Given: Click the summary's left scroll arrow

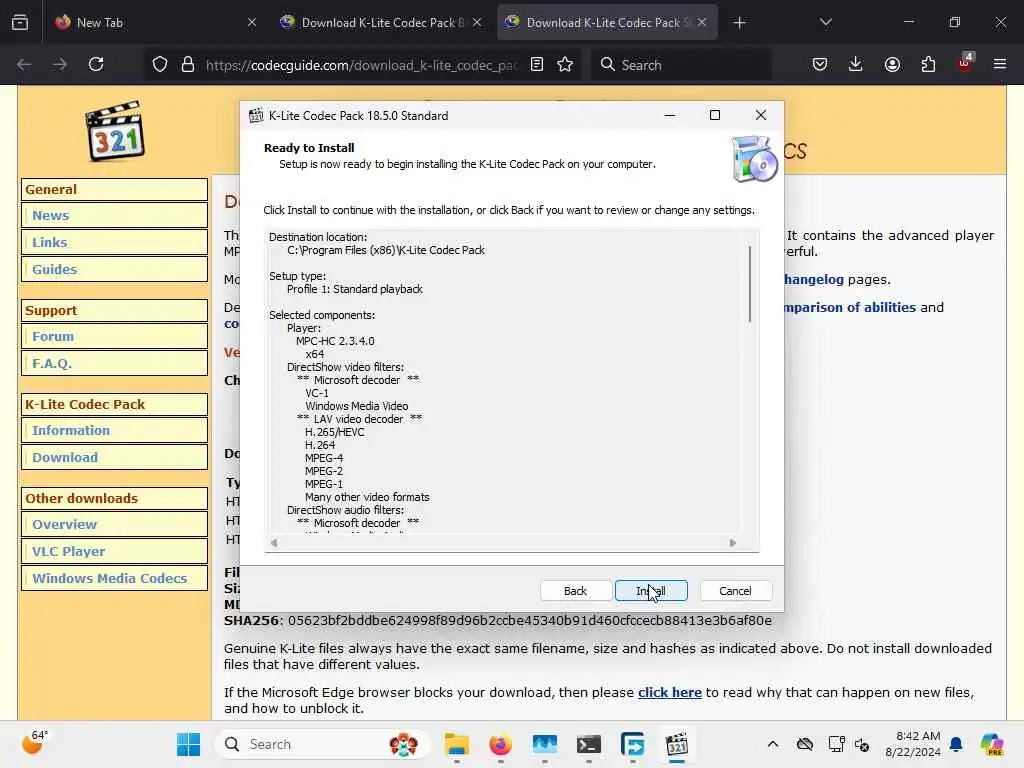Looking at the screenshot, I should [x=274, y=543].
